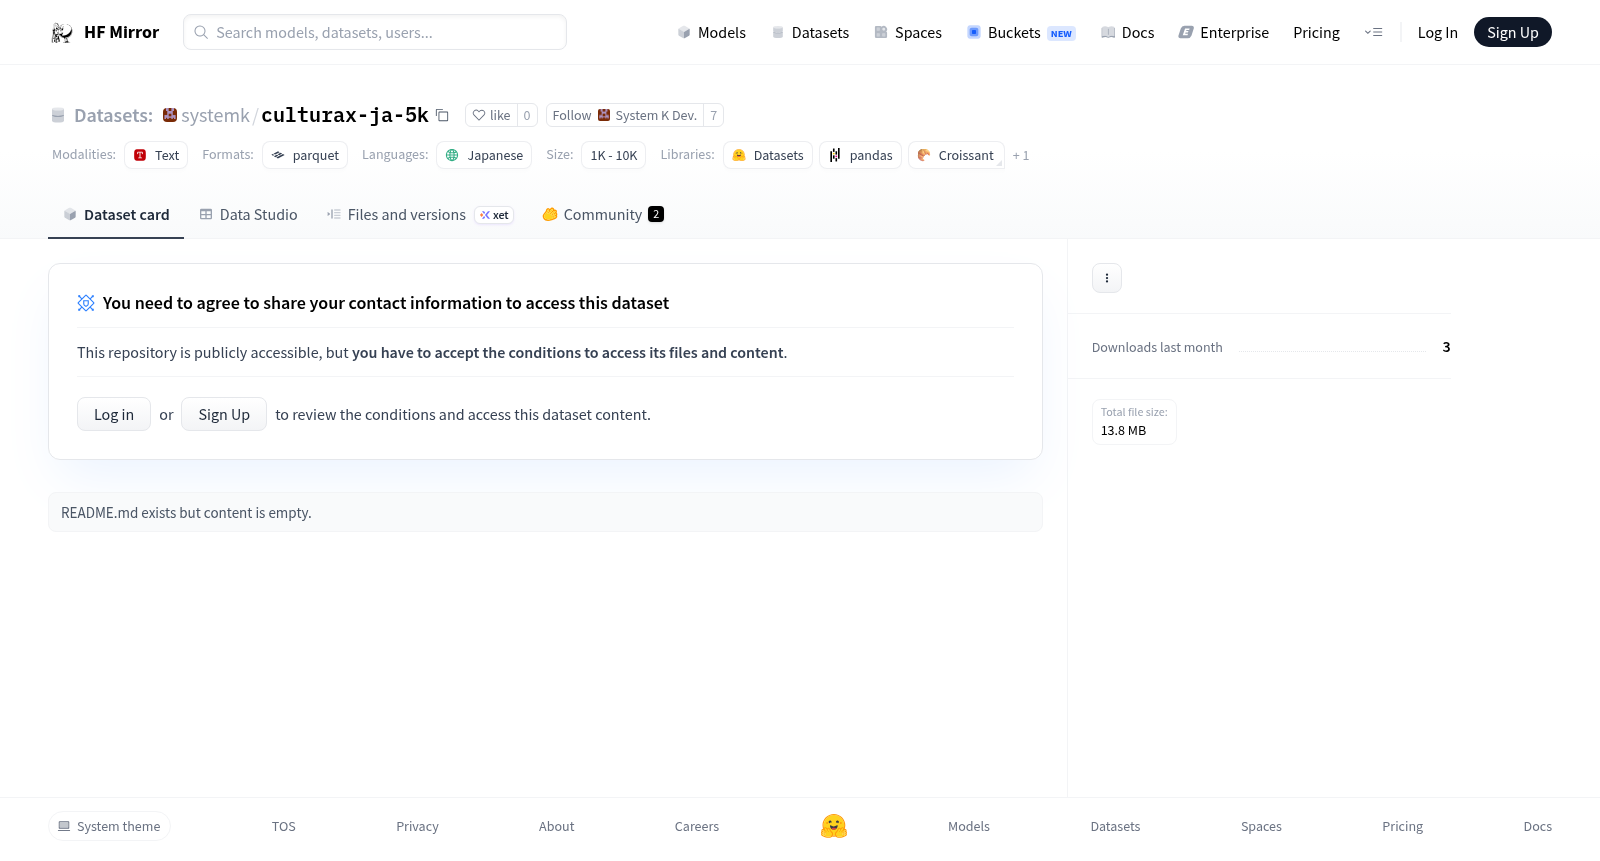Filter by the Text modality tag
The width and height of the screenshot is (1600, 861).
(156, 155)
